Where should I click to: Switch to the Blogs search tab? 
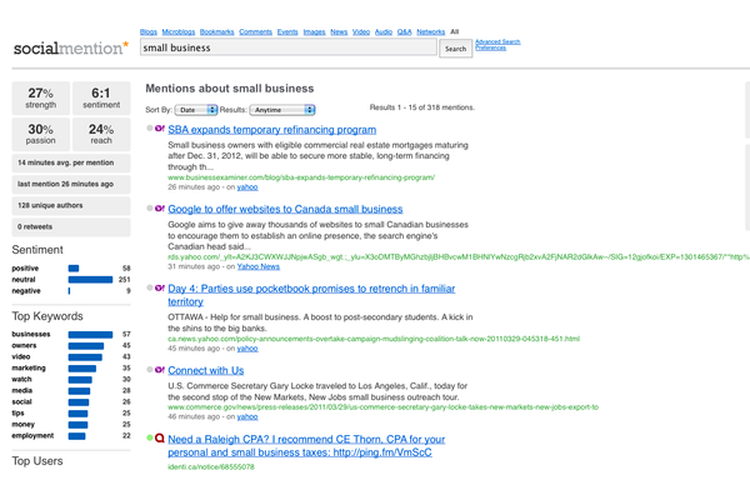click(x=148, y=32)
